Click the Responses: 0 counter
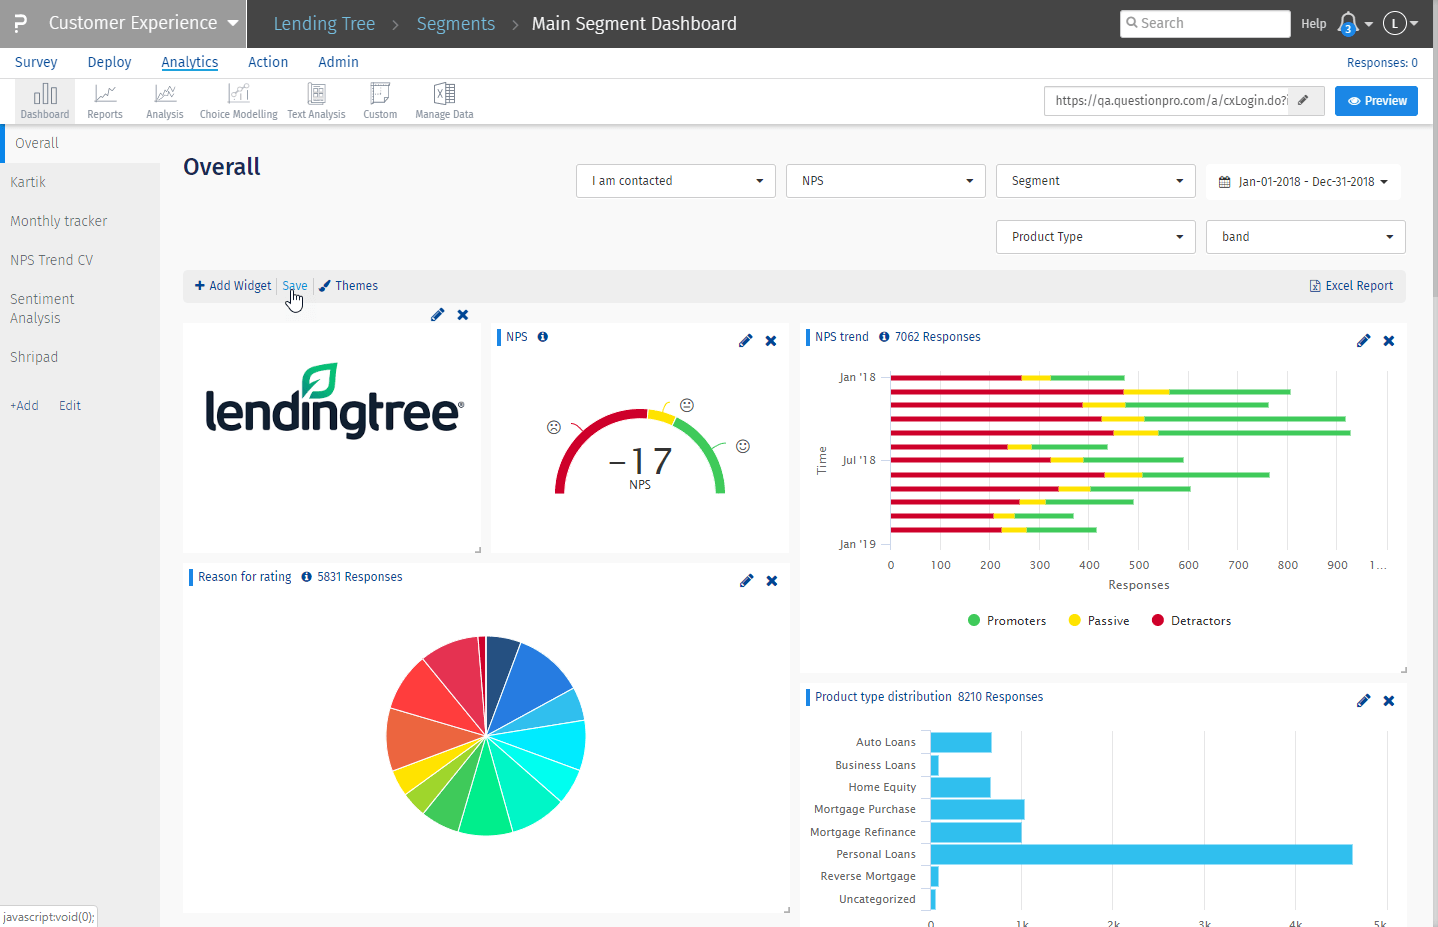1438x927 pixels. coord(1382,63)
